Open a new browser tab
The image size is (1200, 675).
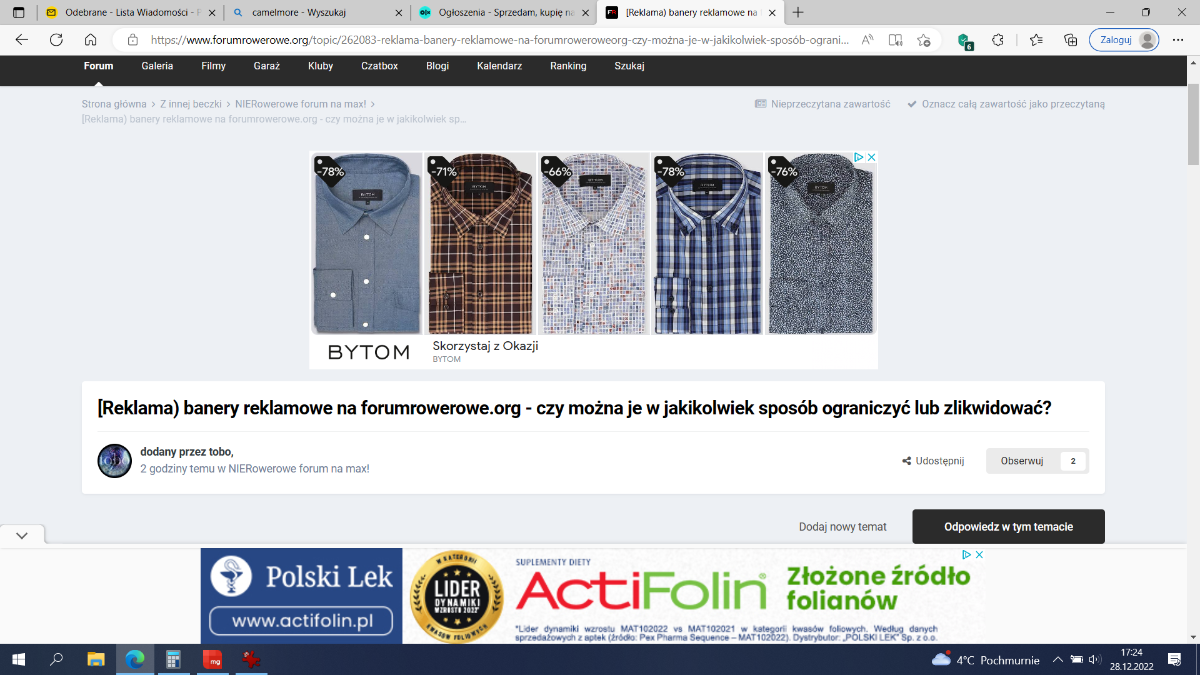(x=798, y=13)
